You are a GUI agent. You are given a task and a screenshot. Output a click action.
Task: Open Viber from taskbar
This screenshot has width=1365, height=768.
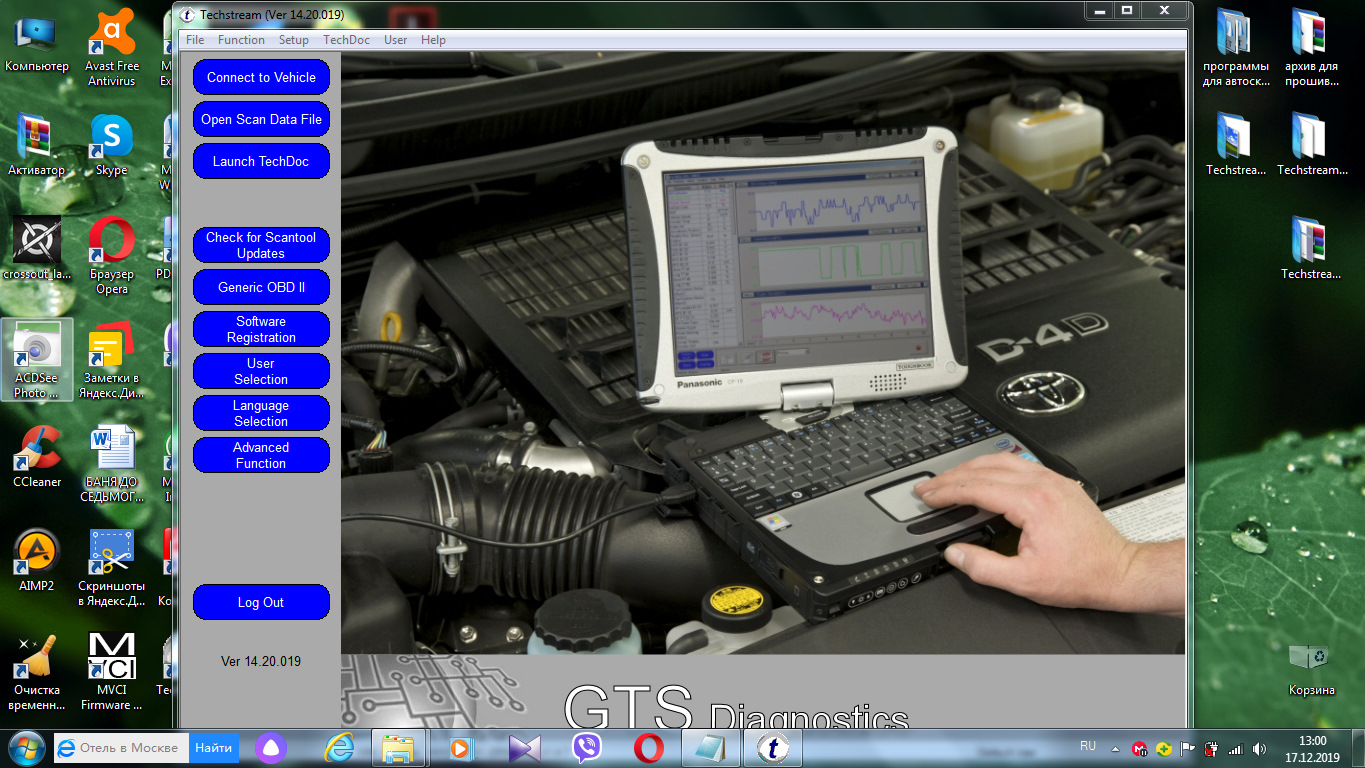586,747
